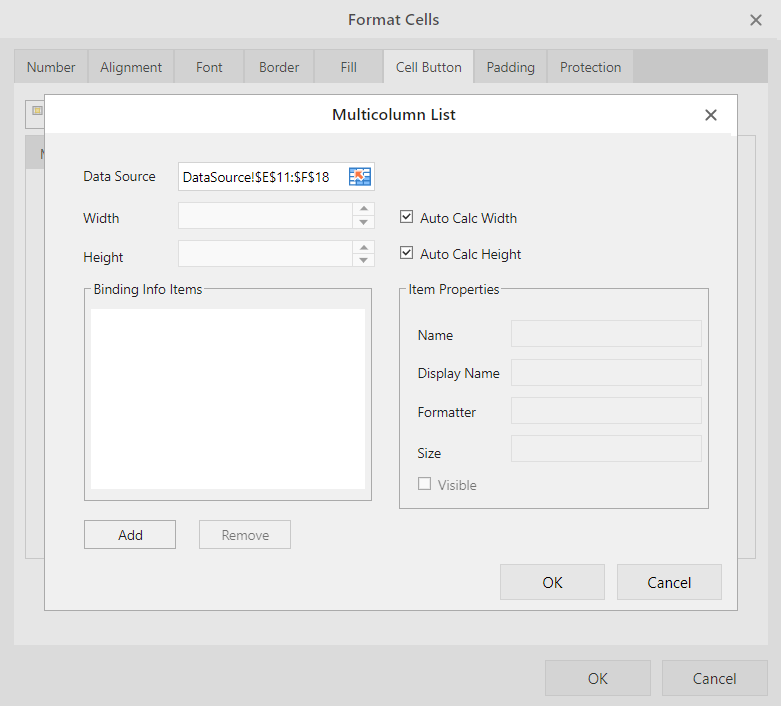Go to the Protection tab

coord(590,67)
